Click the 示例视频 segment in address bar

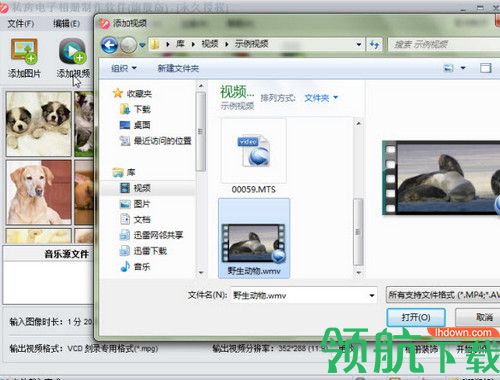(251, 44)
